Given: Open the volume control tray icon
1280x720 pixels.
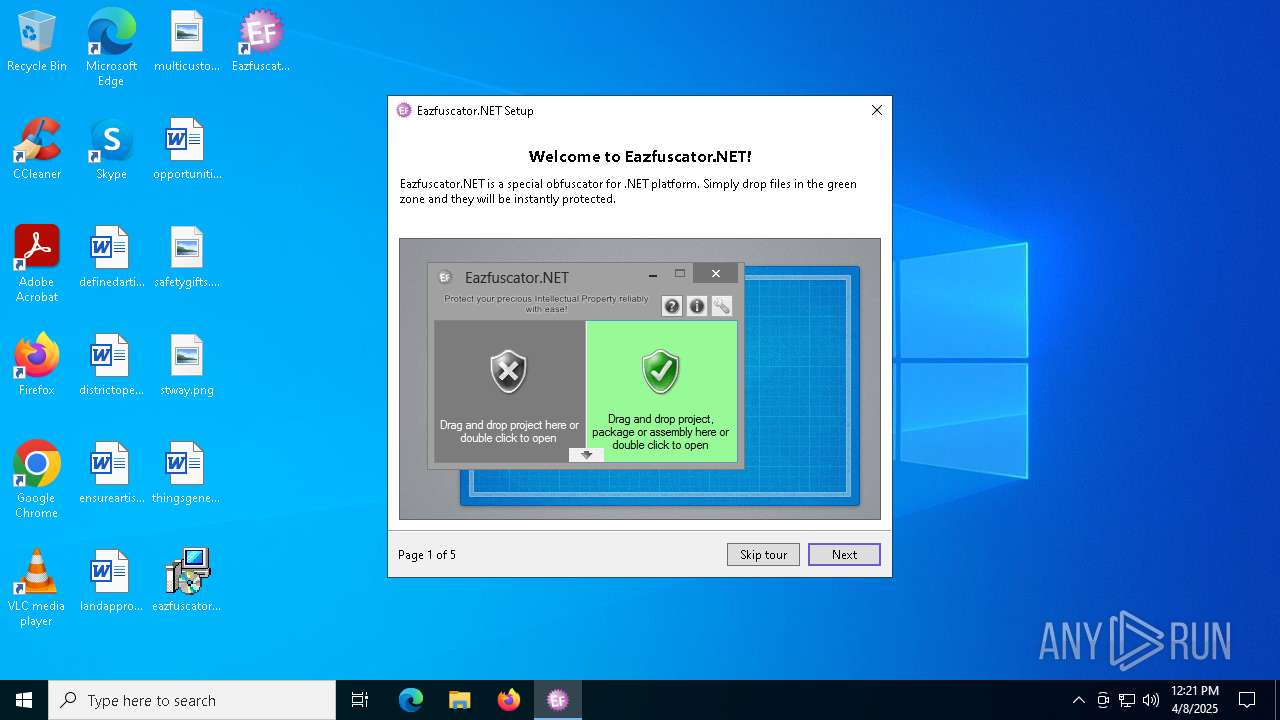Looking at the screenshot, I should [x=1151, y=700].
